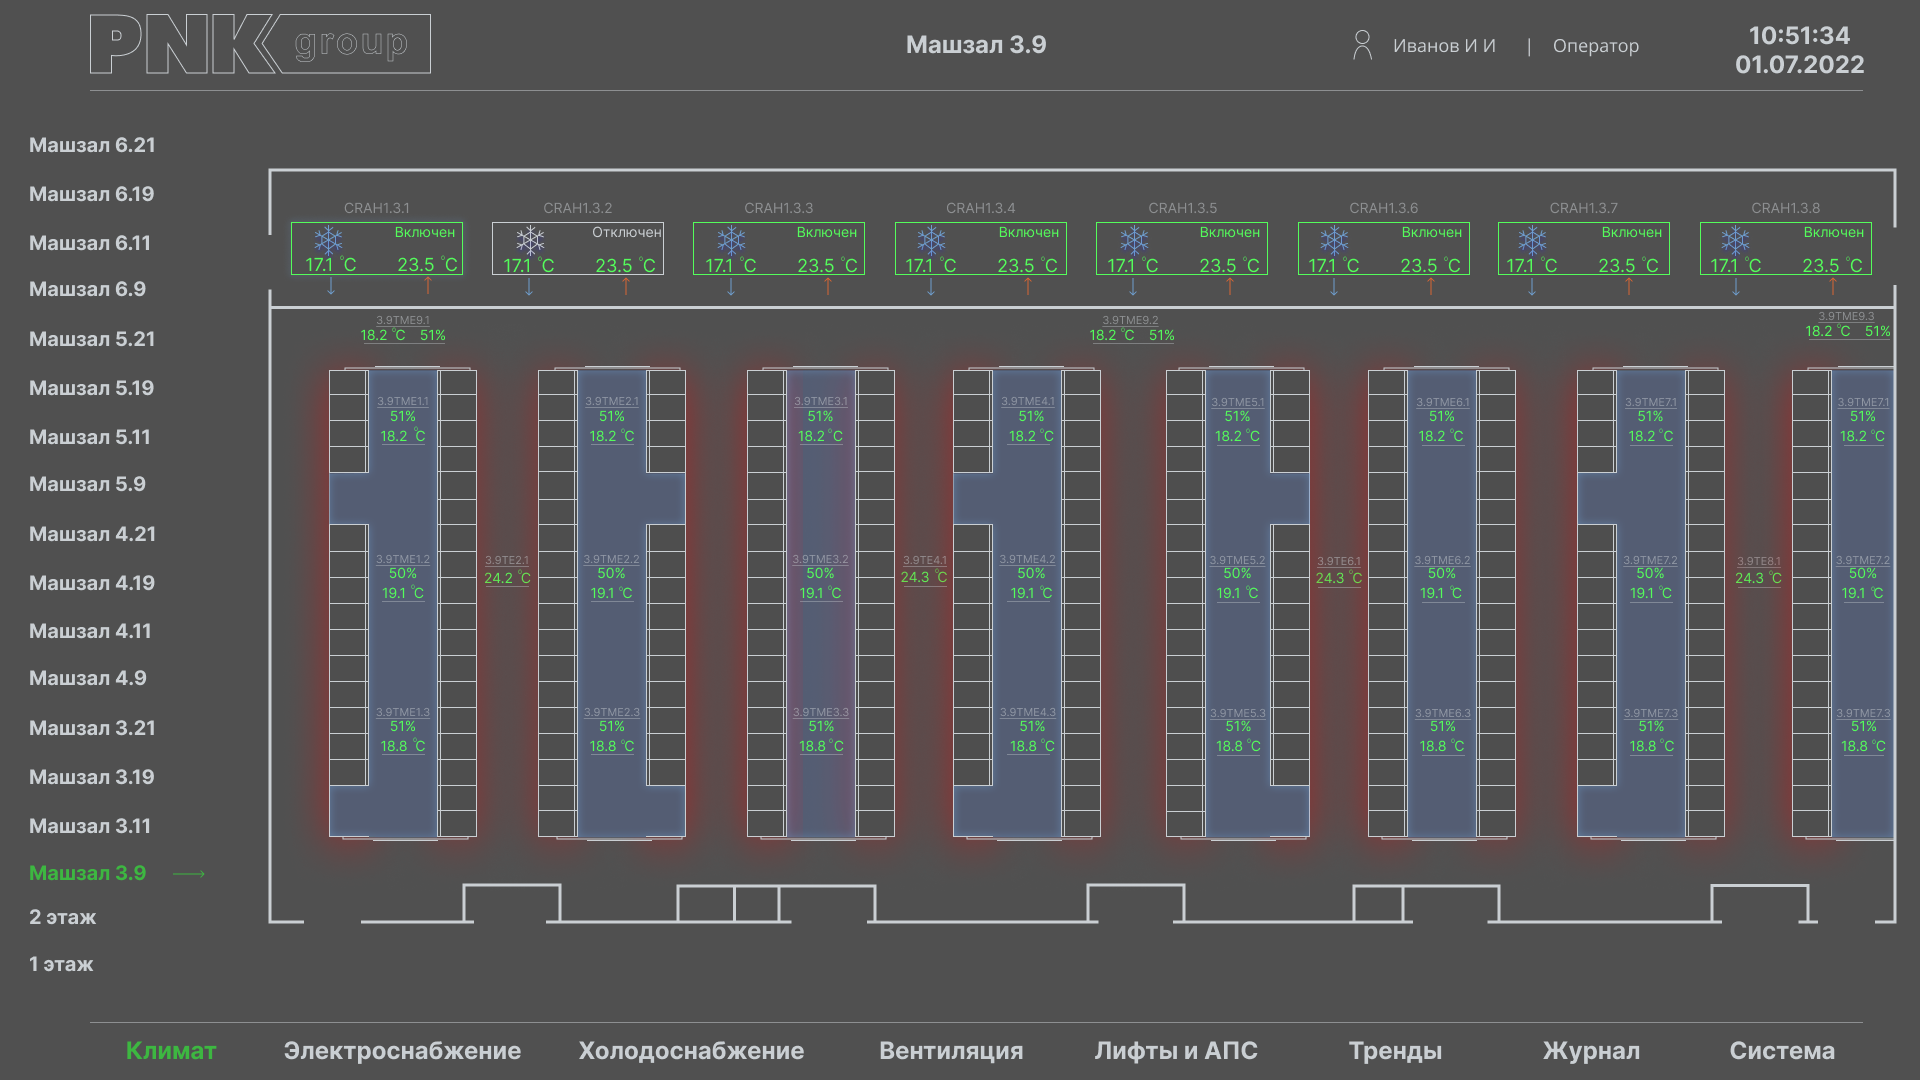Screen dimensions: 1920x1080
Task: Click the PNK group logo
Action: pyautogui.click(x=260, y=44)
